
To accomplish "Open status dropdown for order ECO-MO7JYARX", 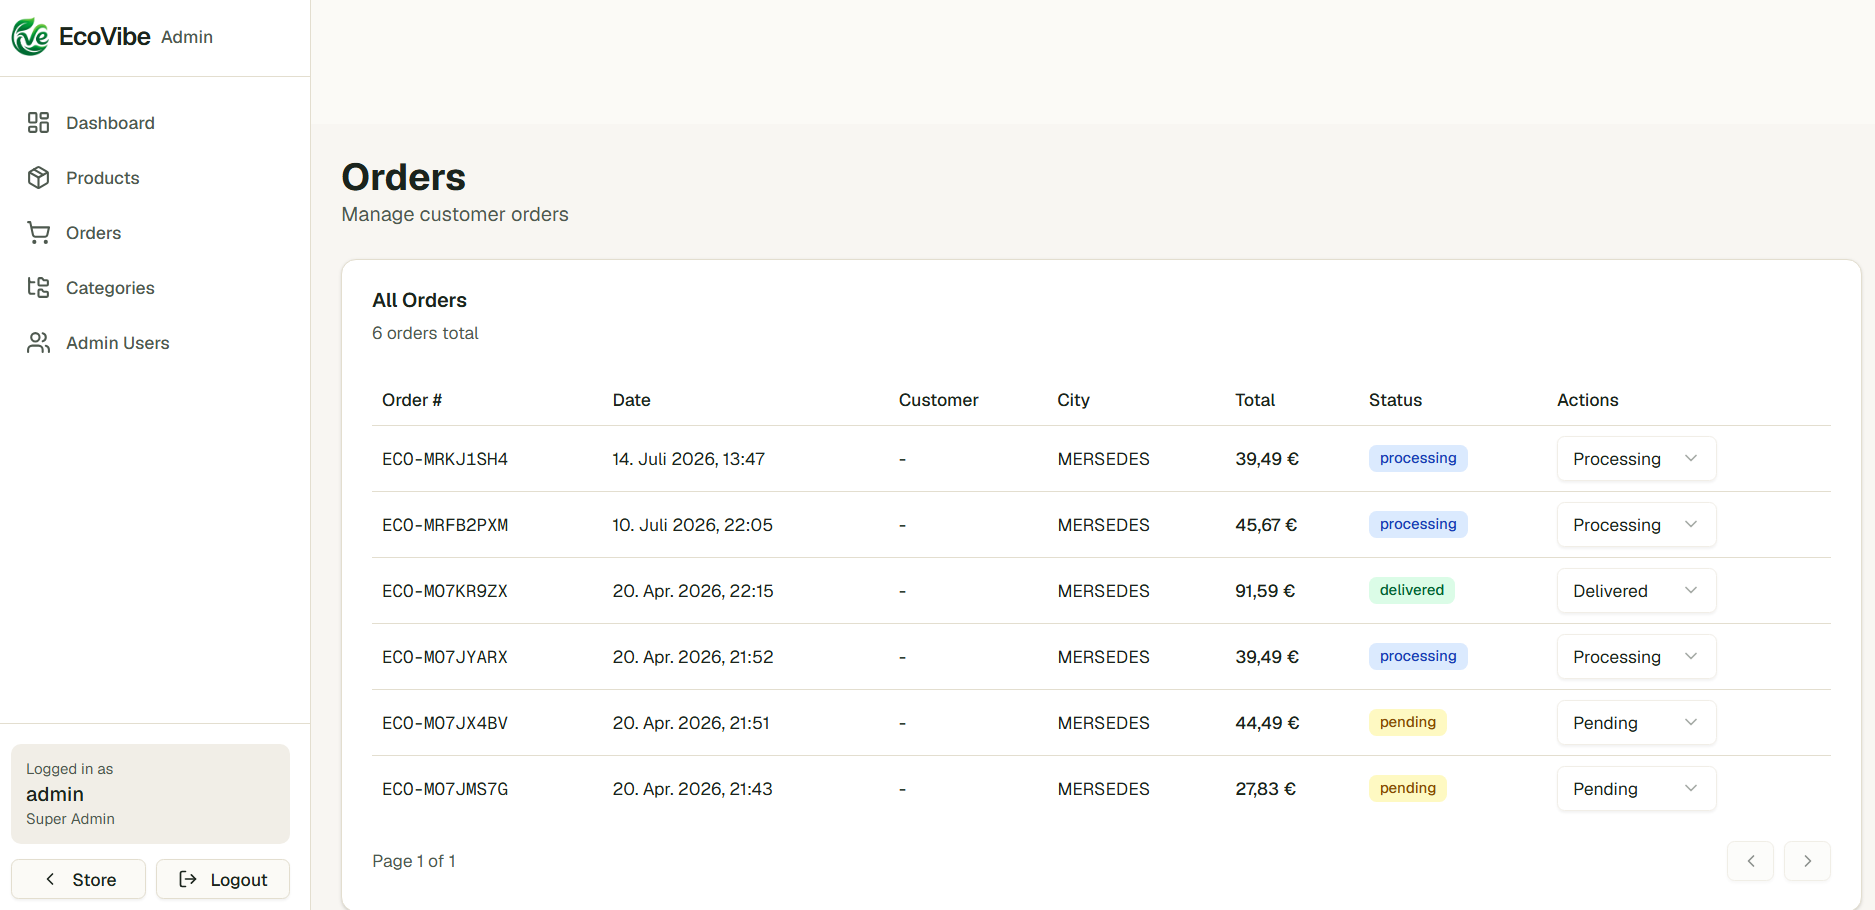I will click(1636, 657).
